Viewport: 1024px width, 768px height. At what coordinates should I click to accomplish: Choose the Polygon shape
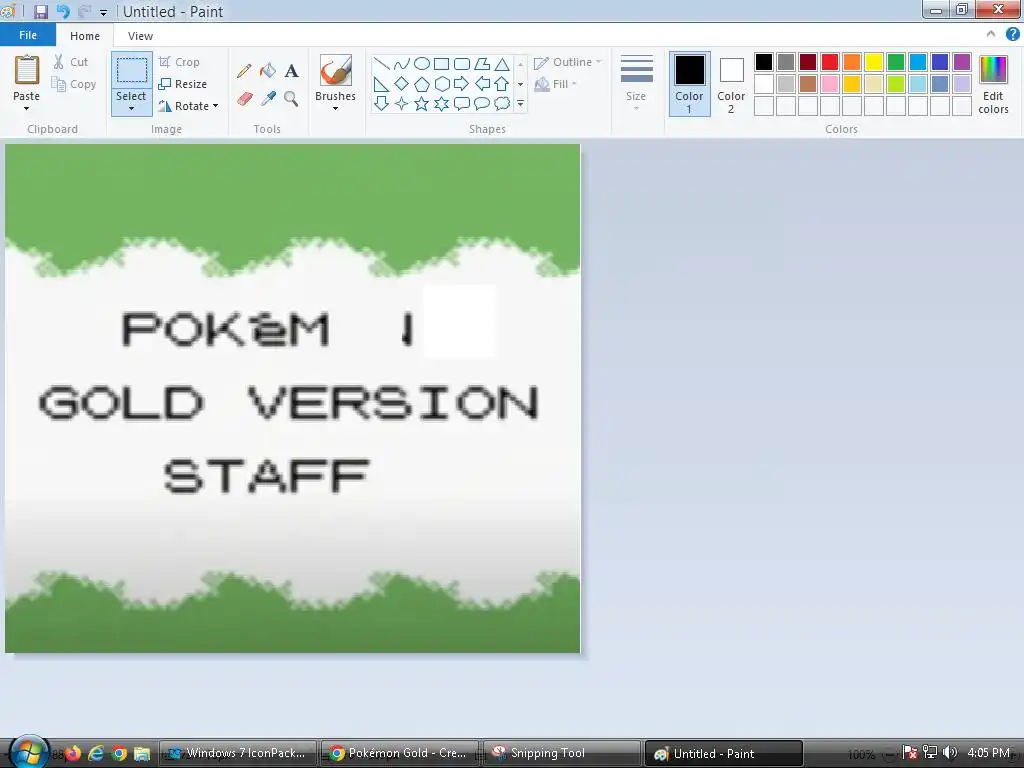click(x=482, y=63)
